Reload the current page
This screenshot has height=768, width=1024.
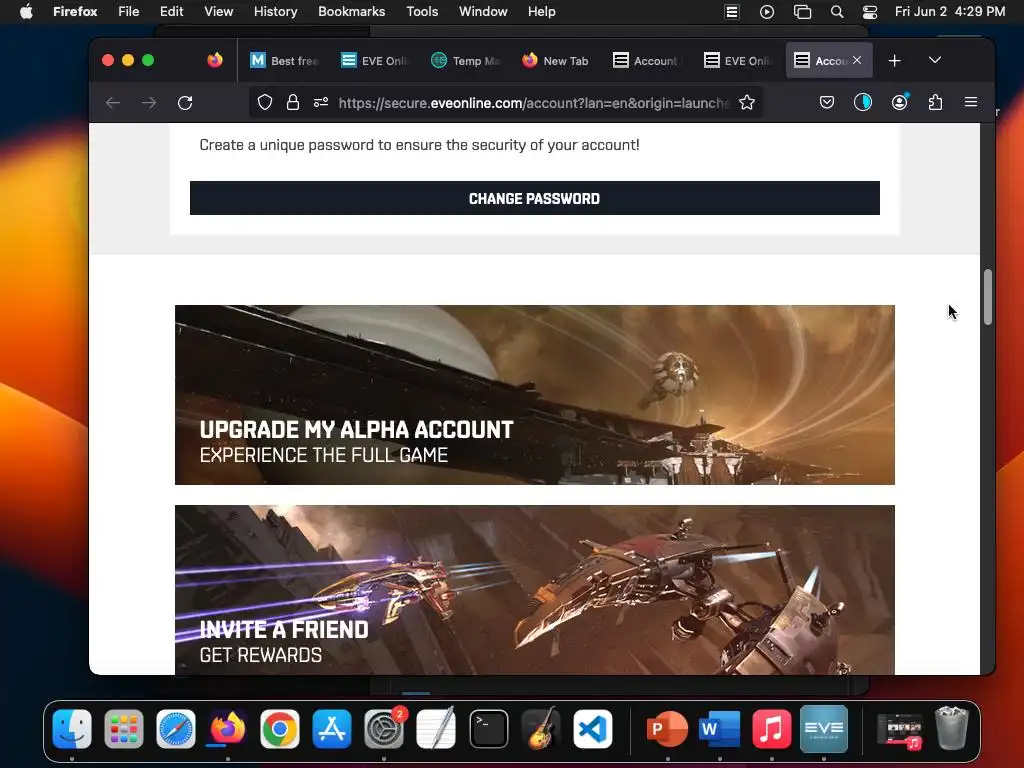[x=185, y=103]
